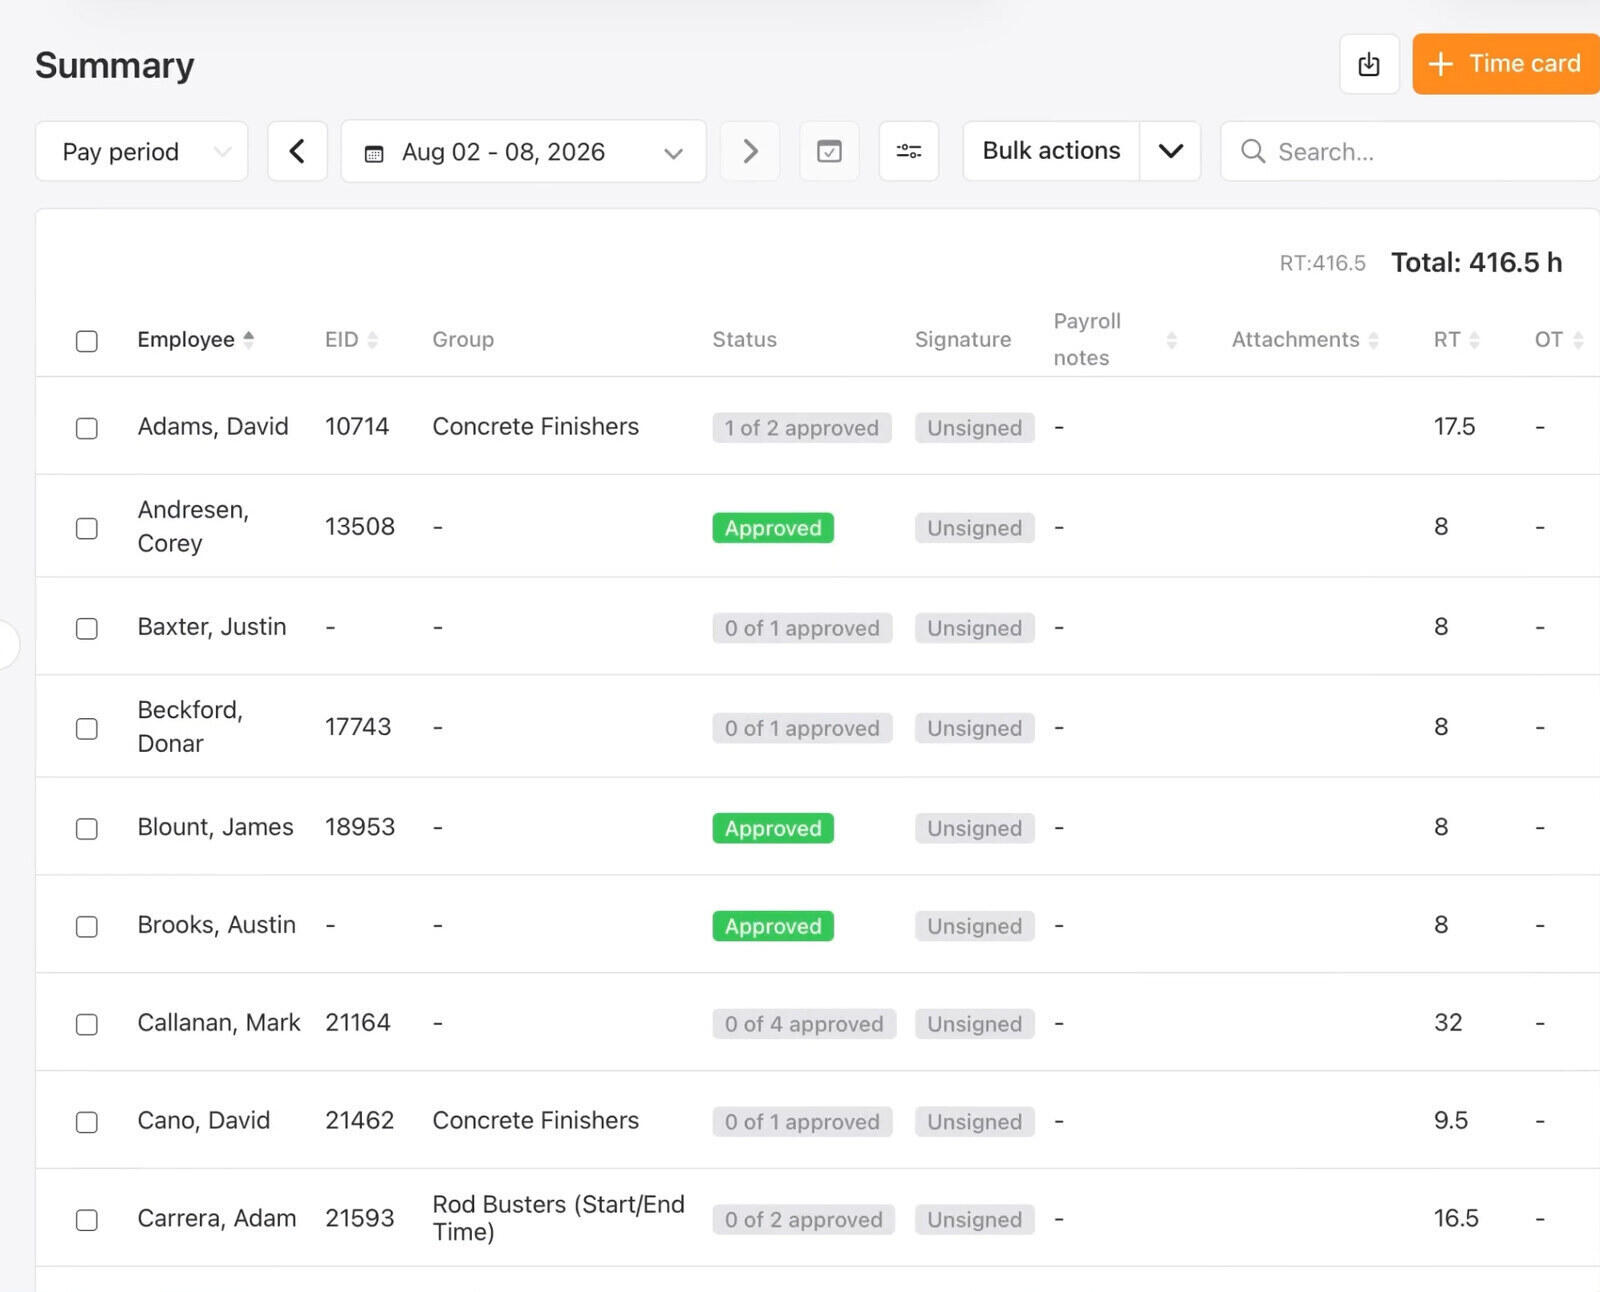
Task: Click Approved badge for Blount, James
Action: click(x=773, y=828)
